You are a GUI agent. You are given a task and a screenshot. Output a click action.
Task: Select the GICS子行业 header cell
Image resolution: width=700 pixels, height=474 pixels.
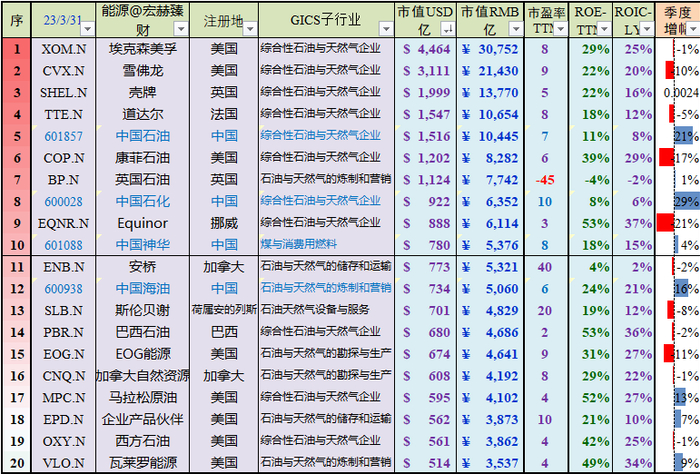326,20
